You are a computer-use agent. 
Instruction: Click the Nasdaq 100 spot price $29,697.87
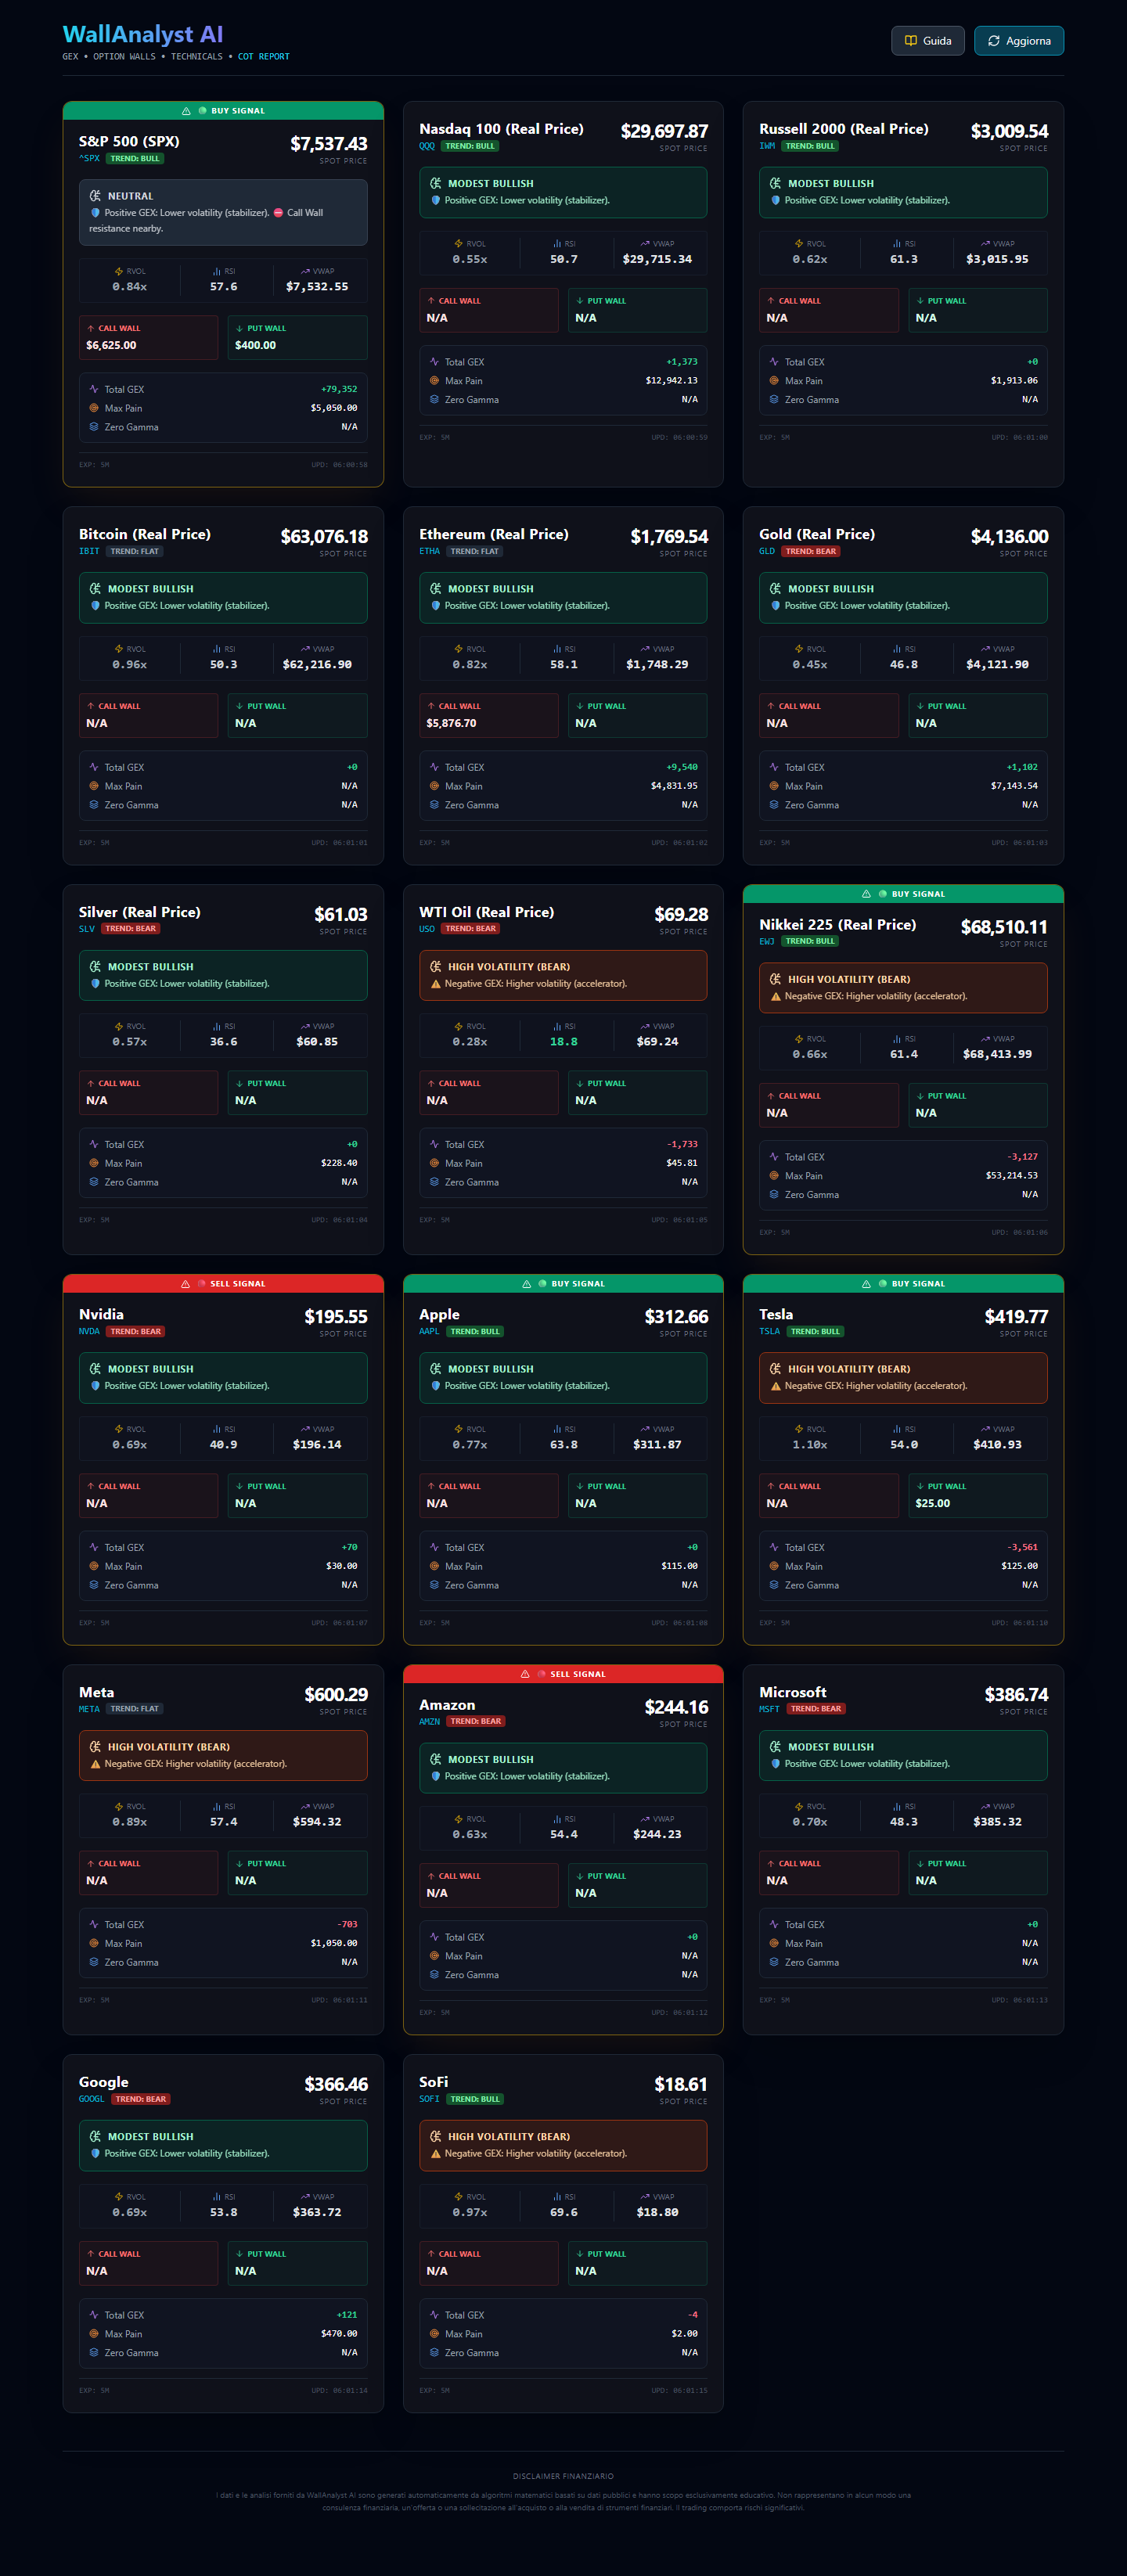tap(664, 132)
